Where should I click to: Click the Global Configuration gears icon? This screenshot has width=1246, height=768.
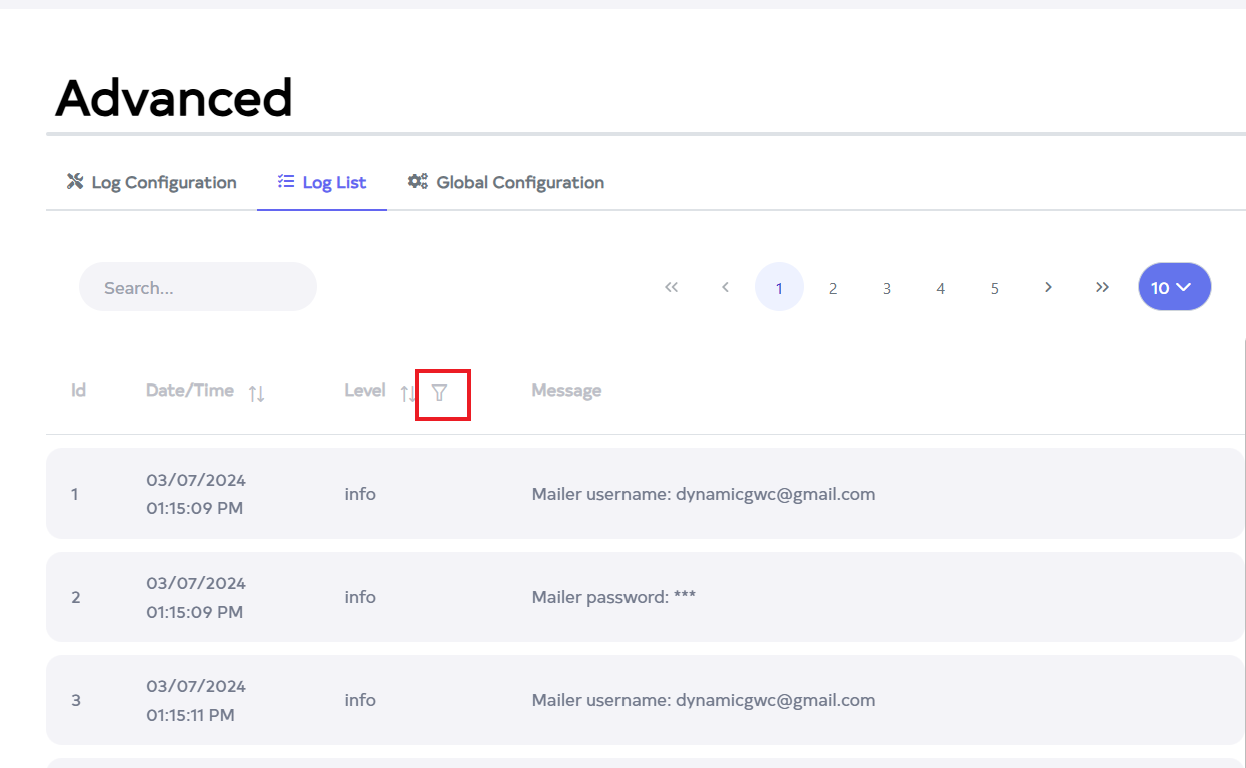click(x=417, y=182)
